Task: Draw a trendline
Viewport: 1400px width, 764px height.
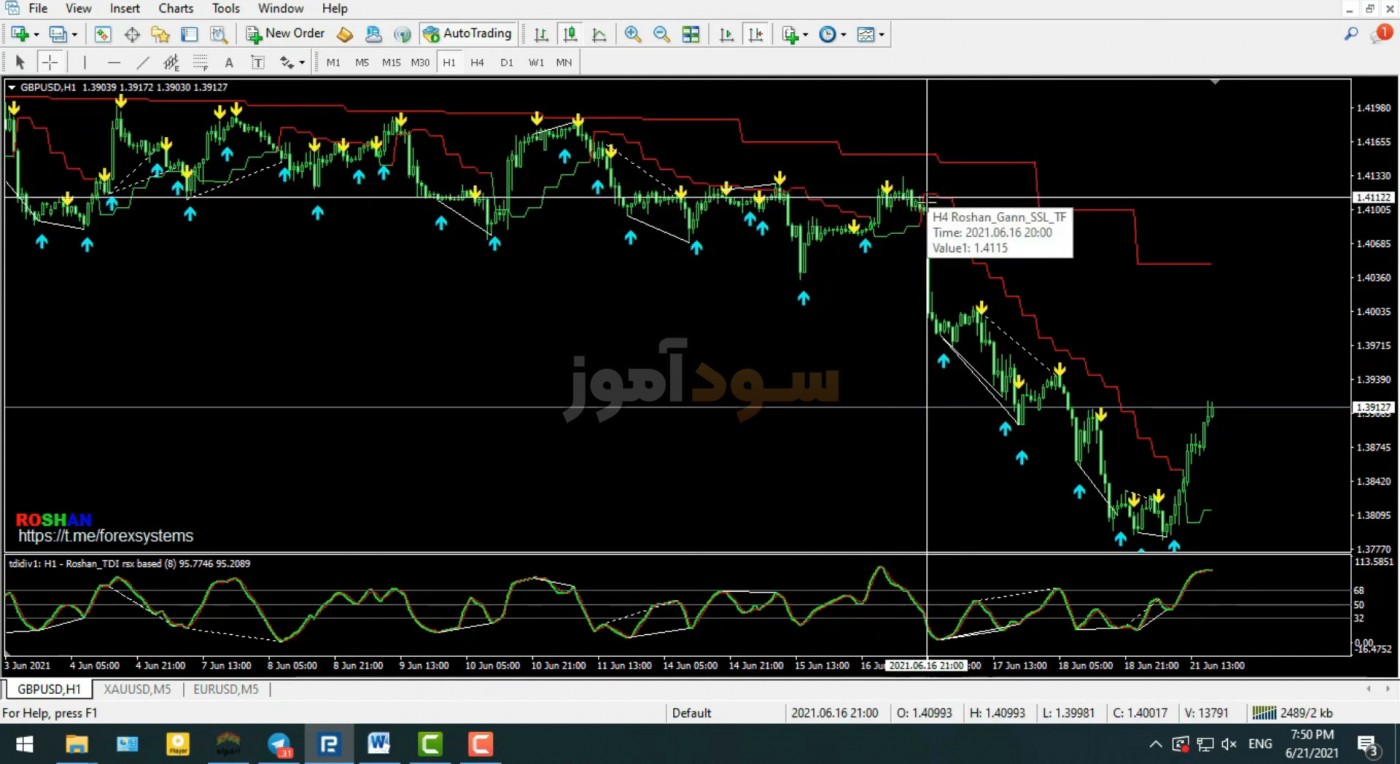Action: click(142, 62)
